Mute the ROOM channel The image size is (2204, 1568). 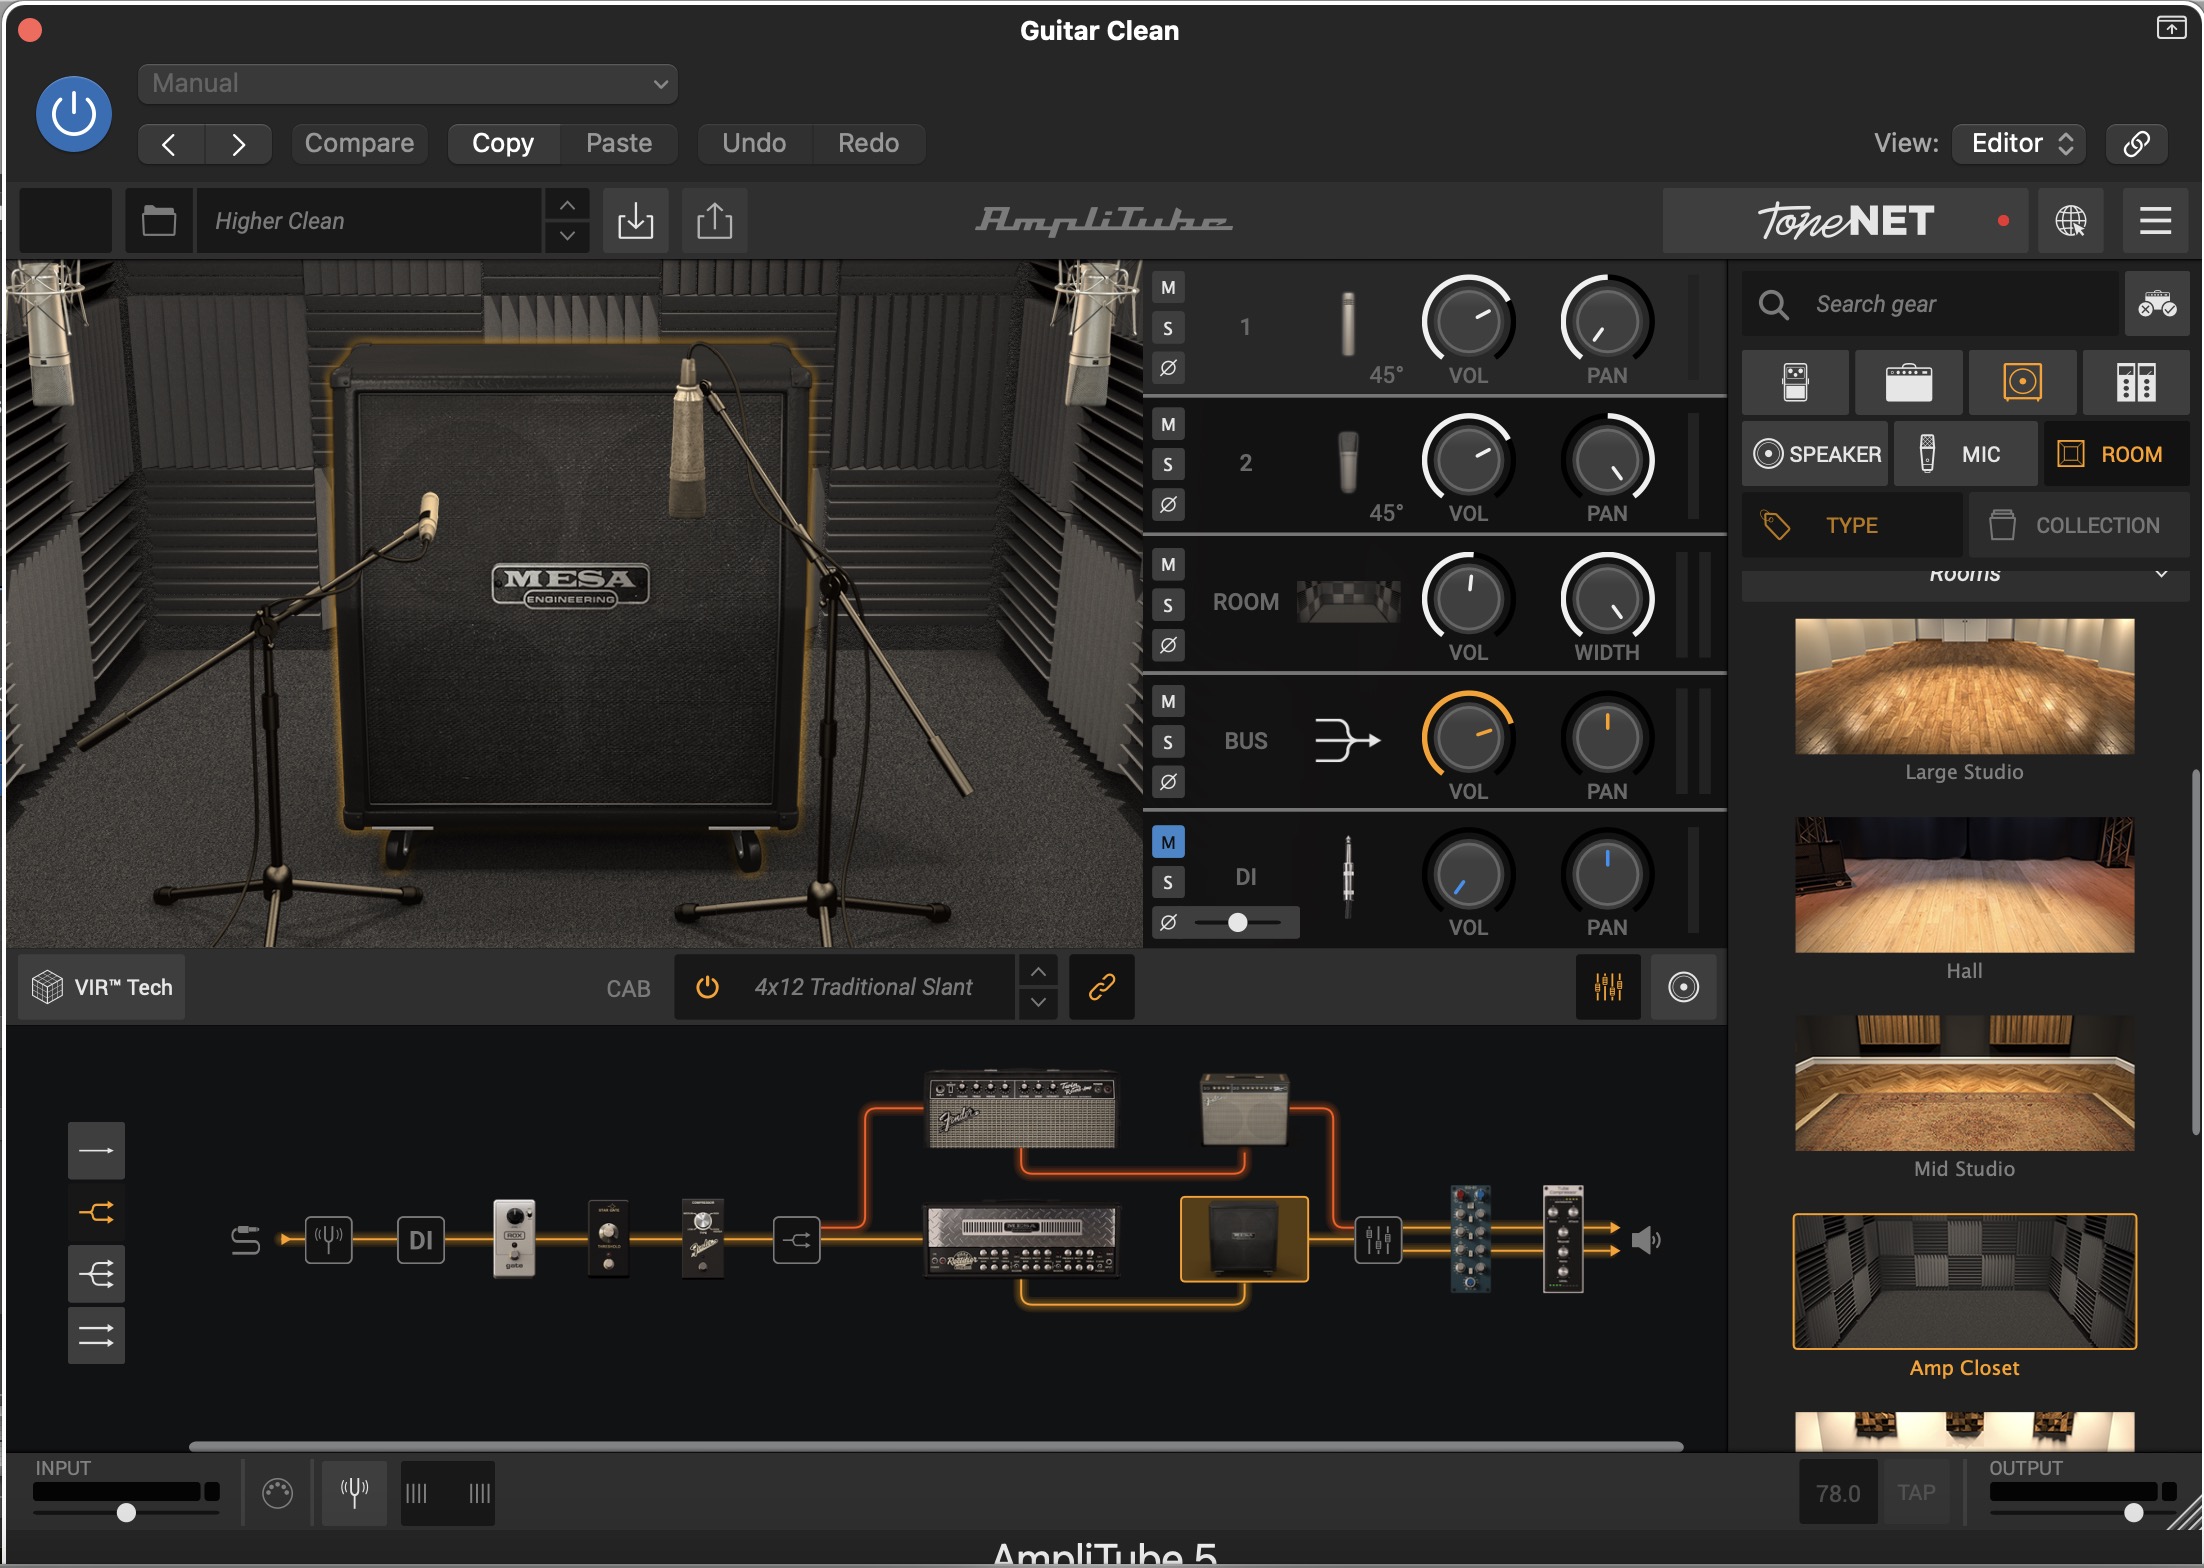pyautogui.click(x=1168, y=565)
